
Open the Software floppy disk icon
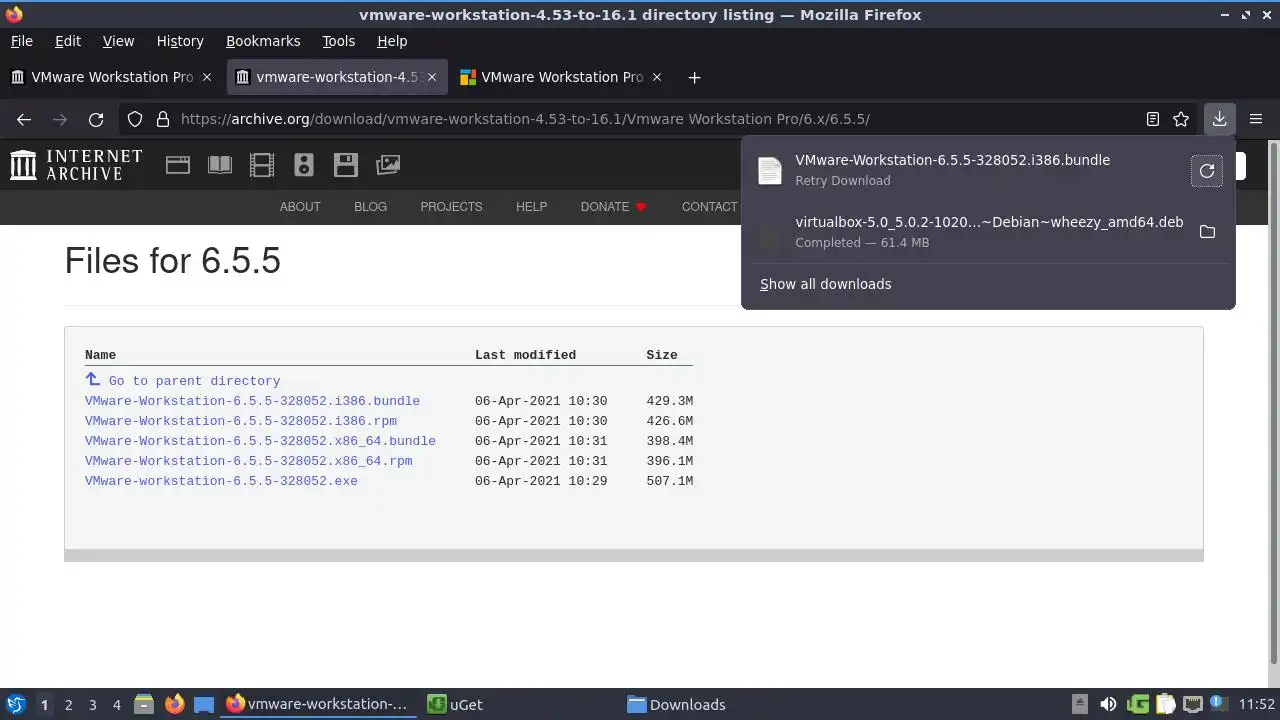pyautogui.click(x=346, y=165)
